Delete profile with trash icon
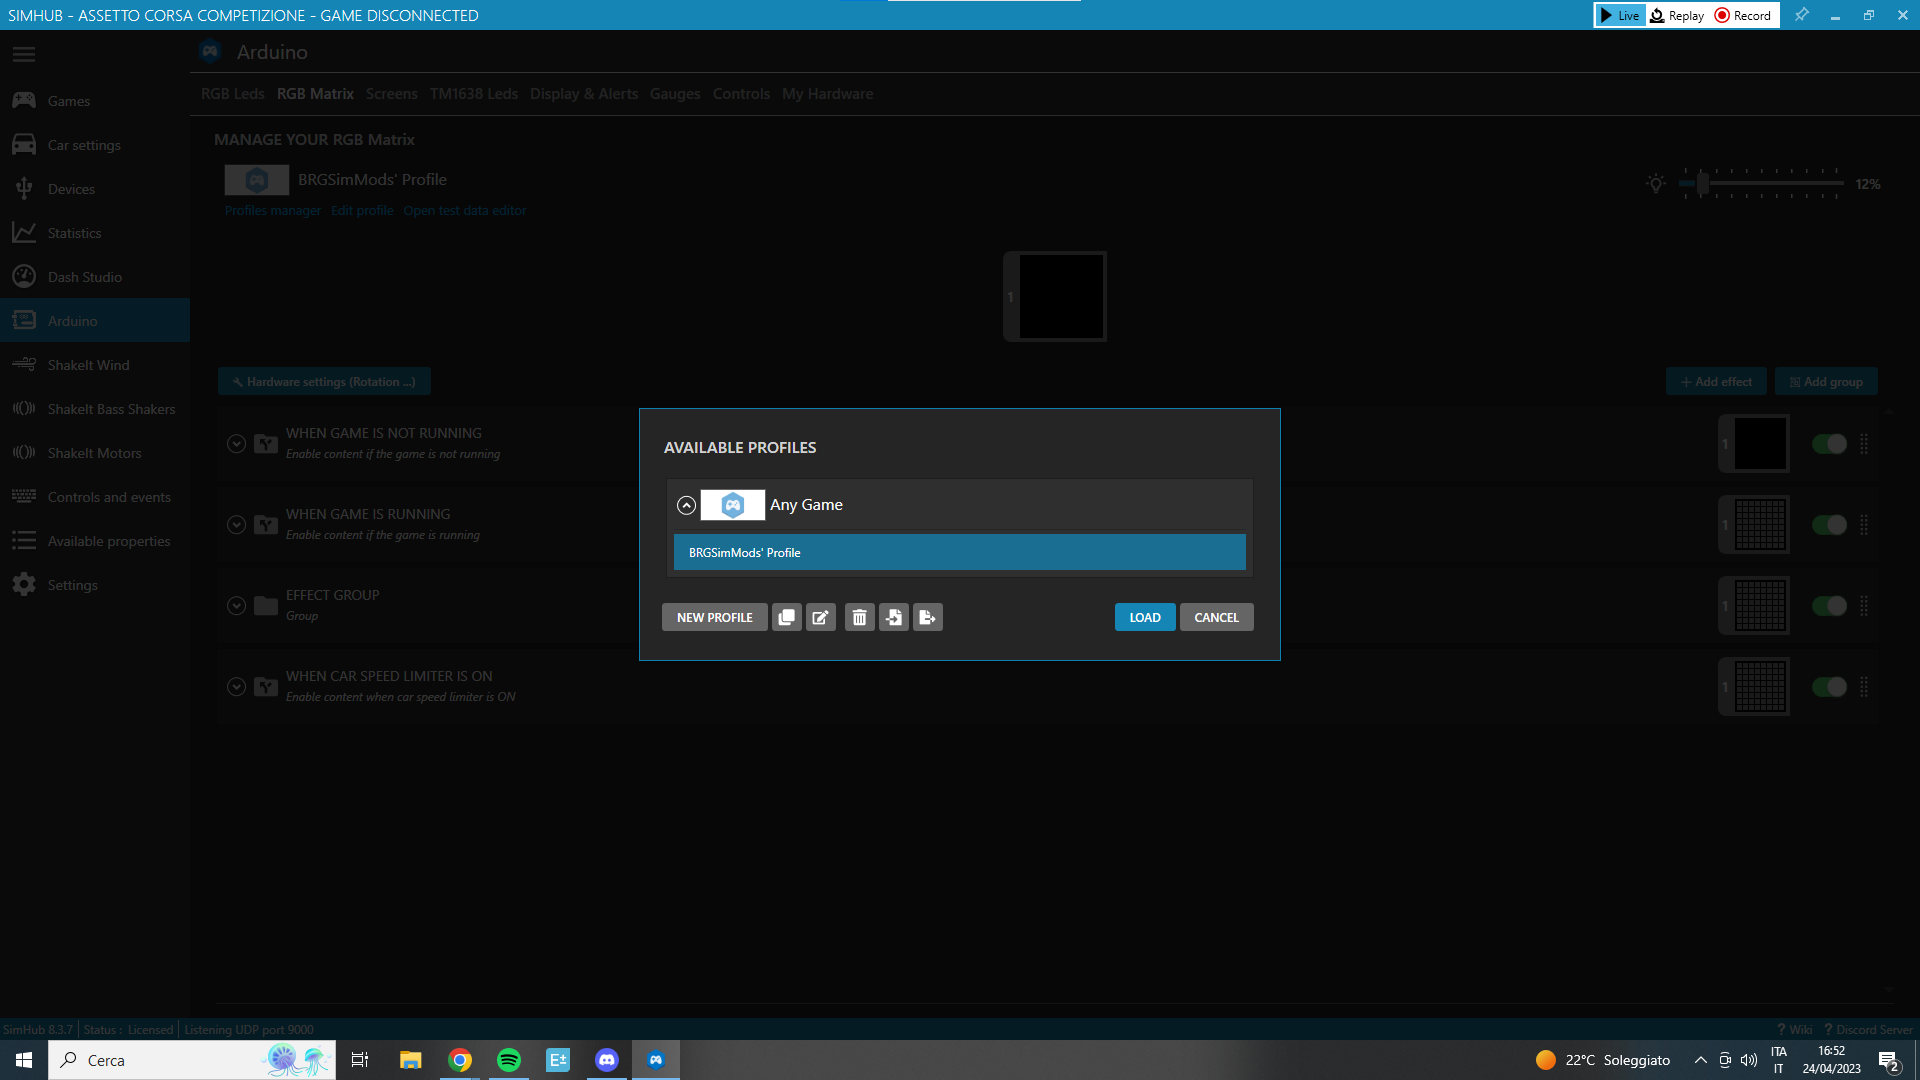 click(x=859, y=617)
